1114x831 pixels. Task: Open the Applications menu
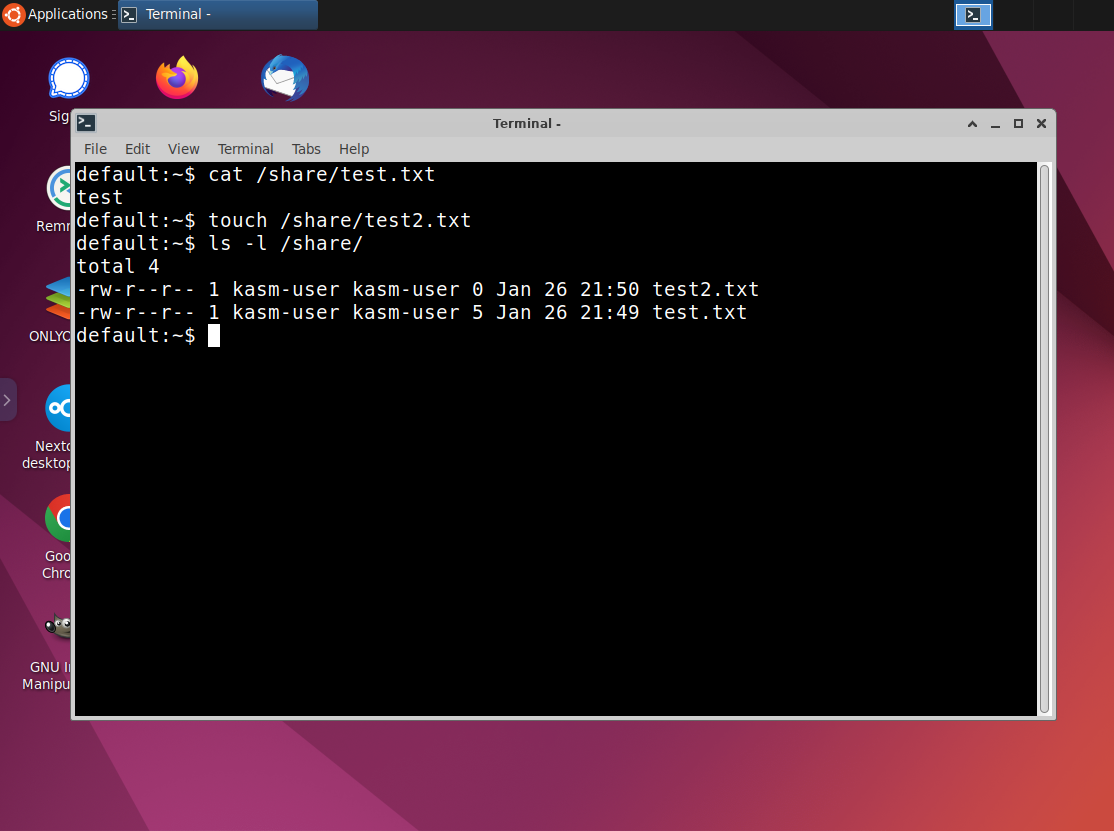pos(56,14)
